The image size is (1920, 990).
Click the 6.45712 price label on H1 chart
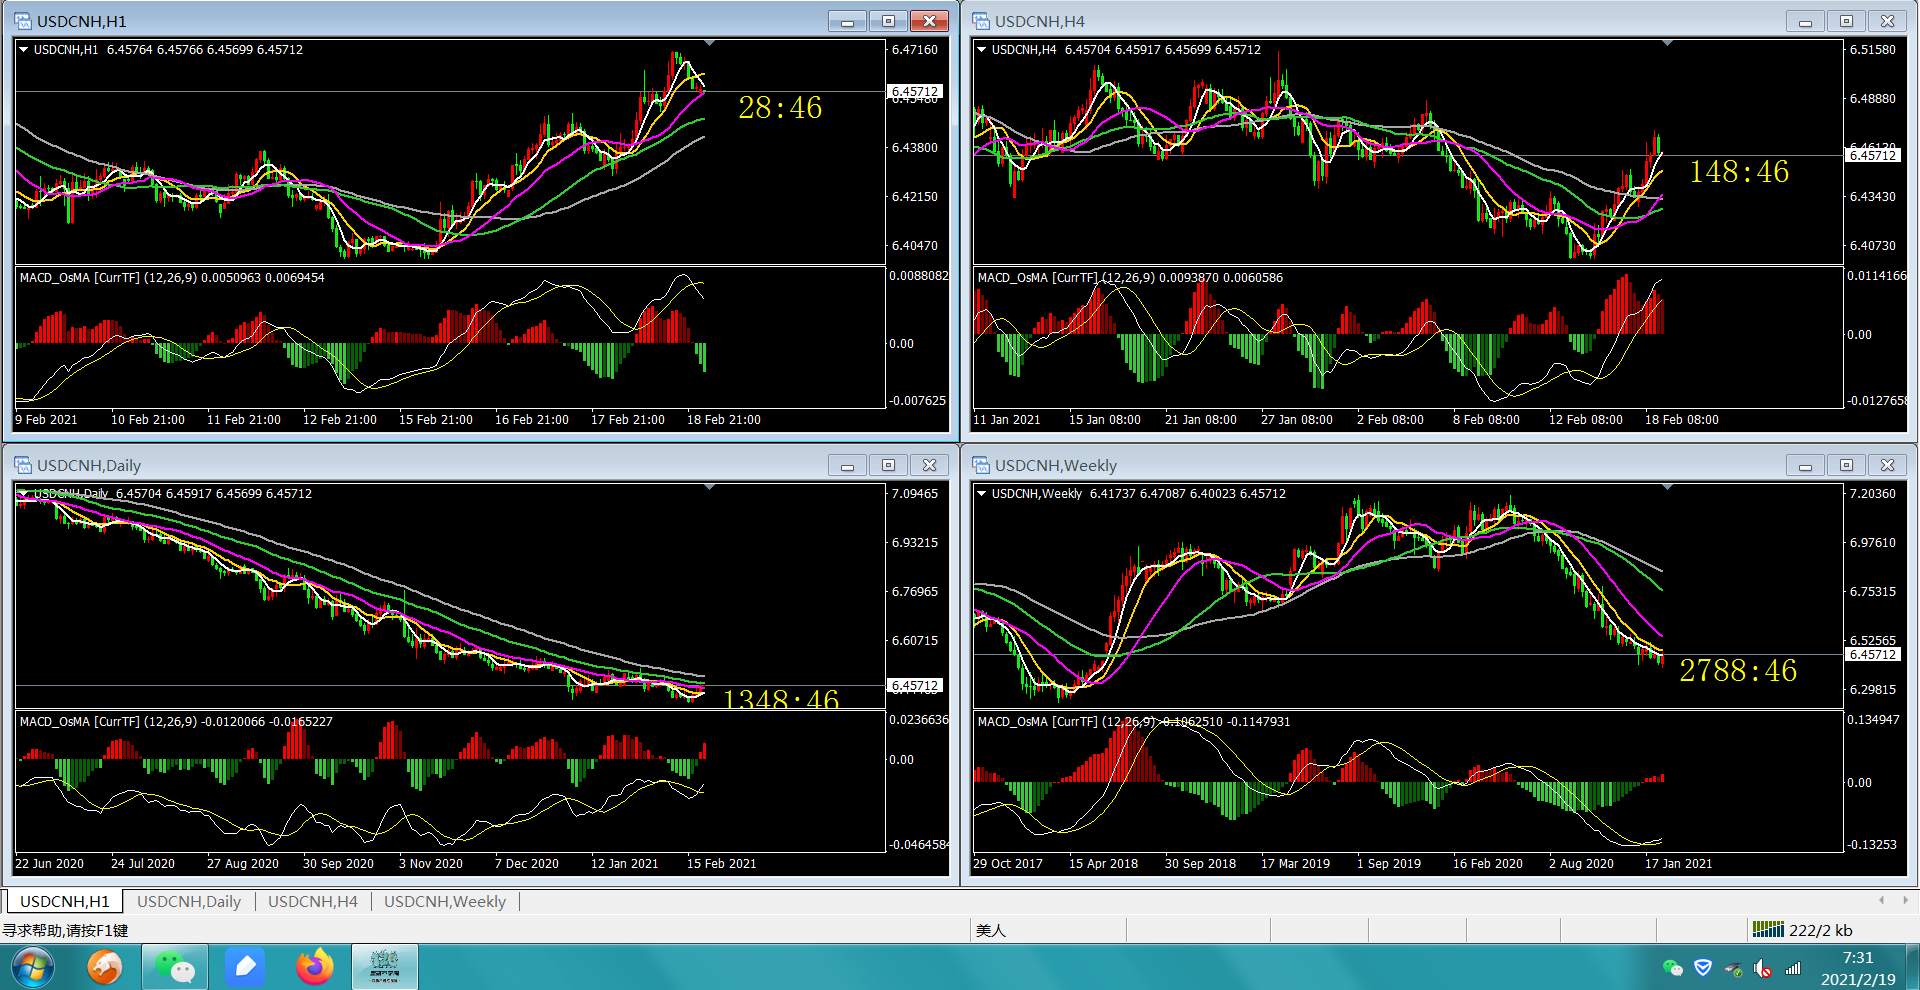tap(915, 91)
